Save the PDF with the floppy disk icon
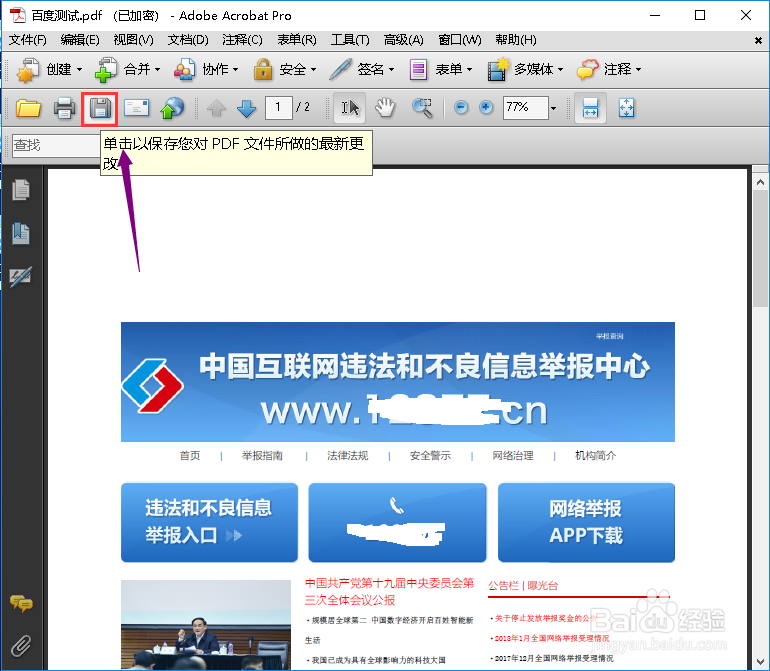770x671 pixels. (100, 108)
